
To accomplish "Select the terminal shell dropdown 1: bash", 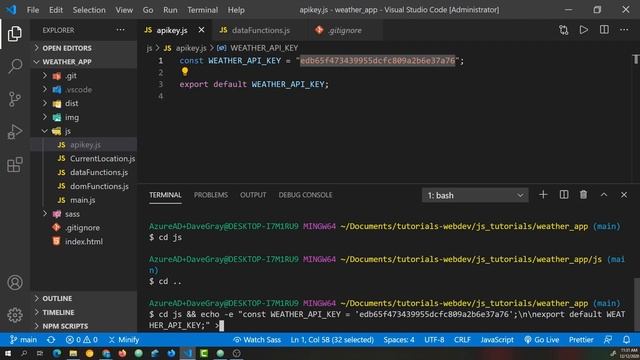I will [475, 196].
